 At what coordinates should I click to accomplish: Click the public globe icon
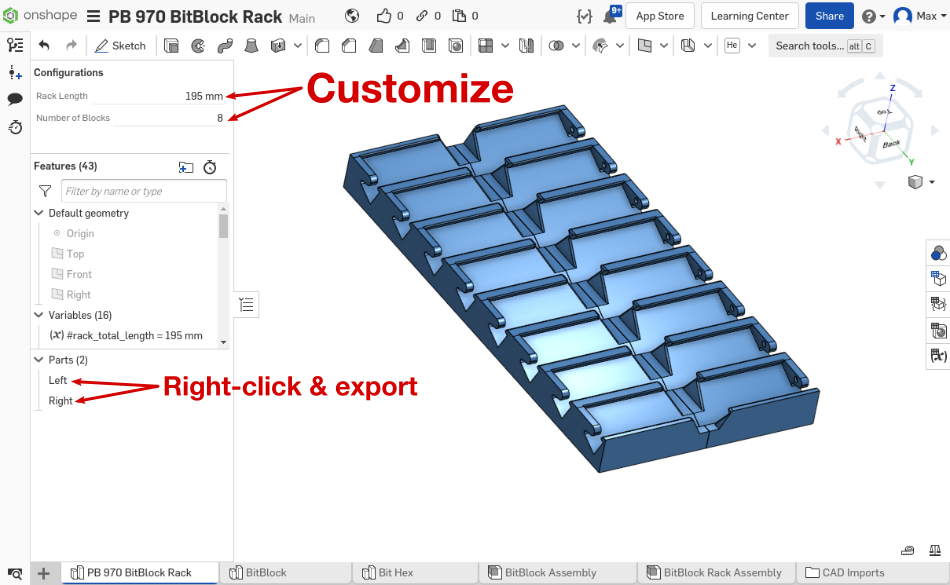(x=352, y=16)
